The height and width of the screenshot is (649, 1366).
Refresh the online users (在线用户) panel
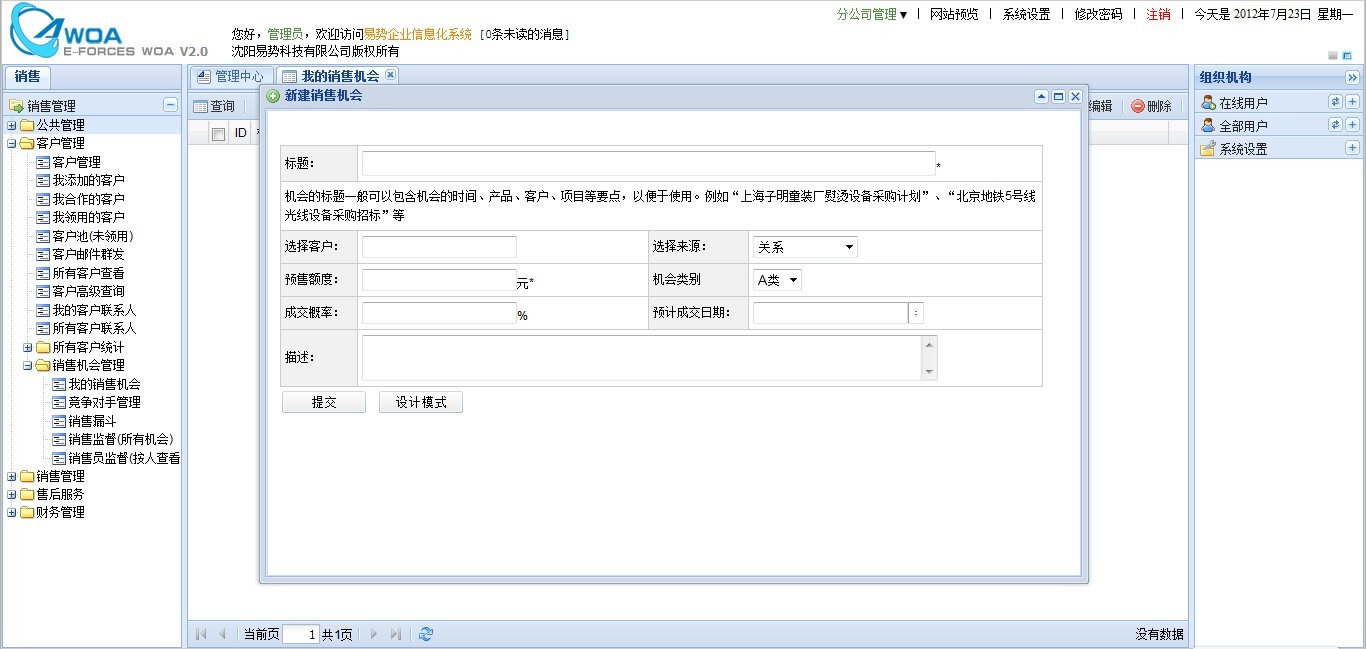tap(1334, 102)
